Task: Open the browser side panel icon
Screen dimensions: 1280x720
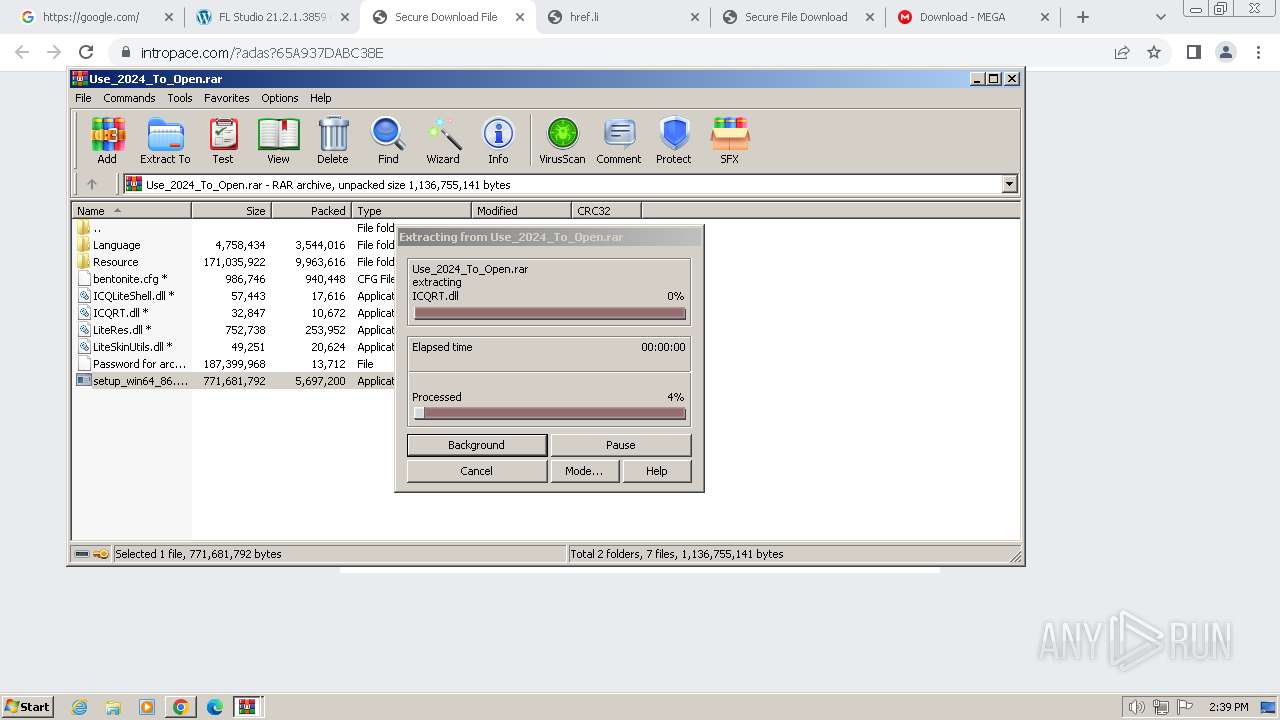Action: (1193, 52)
